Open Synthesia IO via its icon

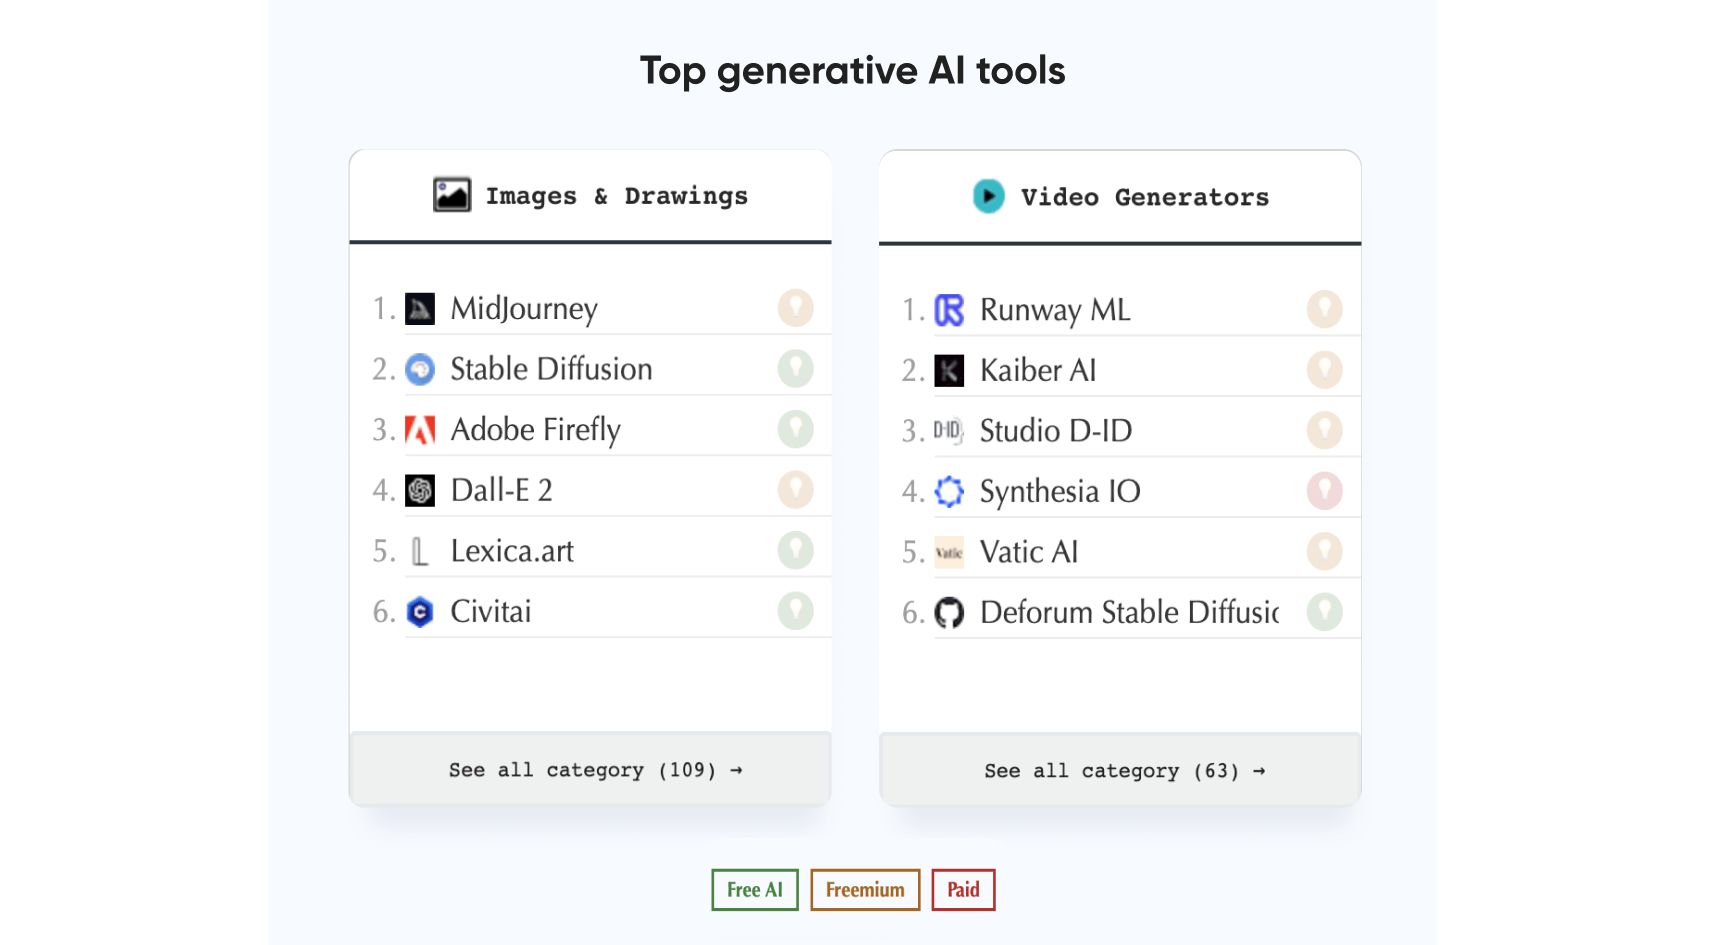pos(950,491)
